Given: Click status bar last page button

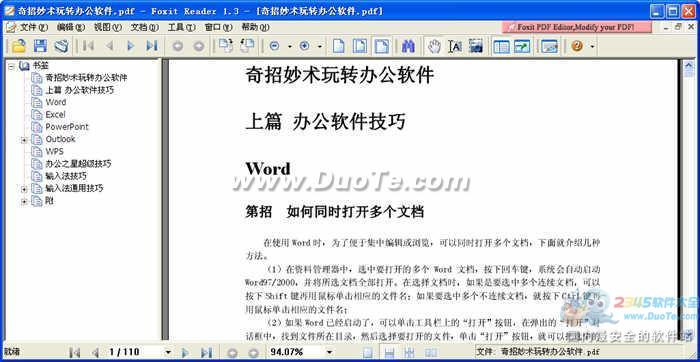Looking at the screenshot, I should 205,353.
